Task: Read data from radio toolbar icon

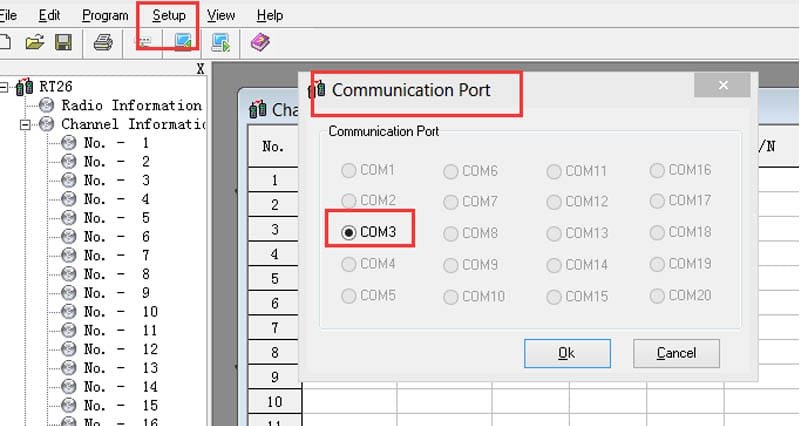Action: coord(183,42)
